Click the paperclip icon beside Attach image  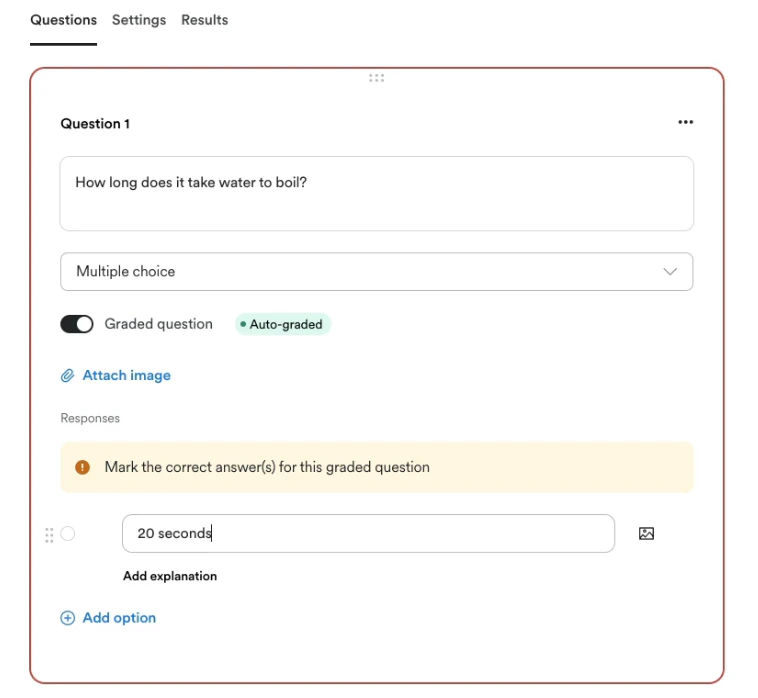coord(68,375)
